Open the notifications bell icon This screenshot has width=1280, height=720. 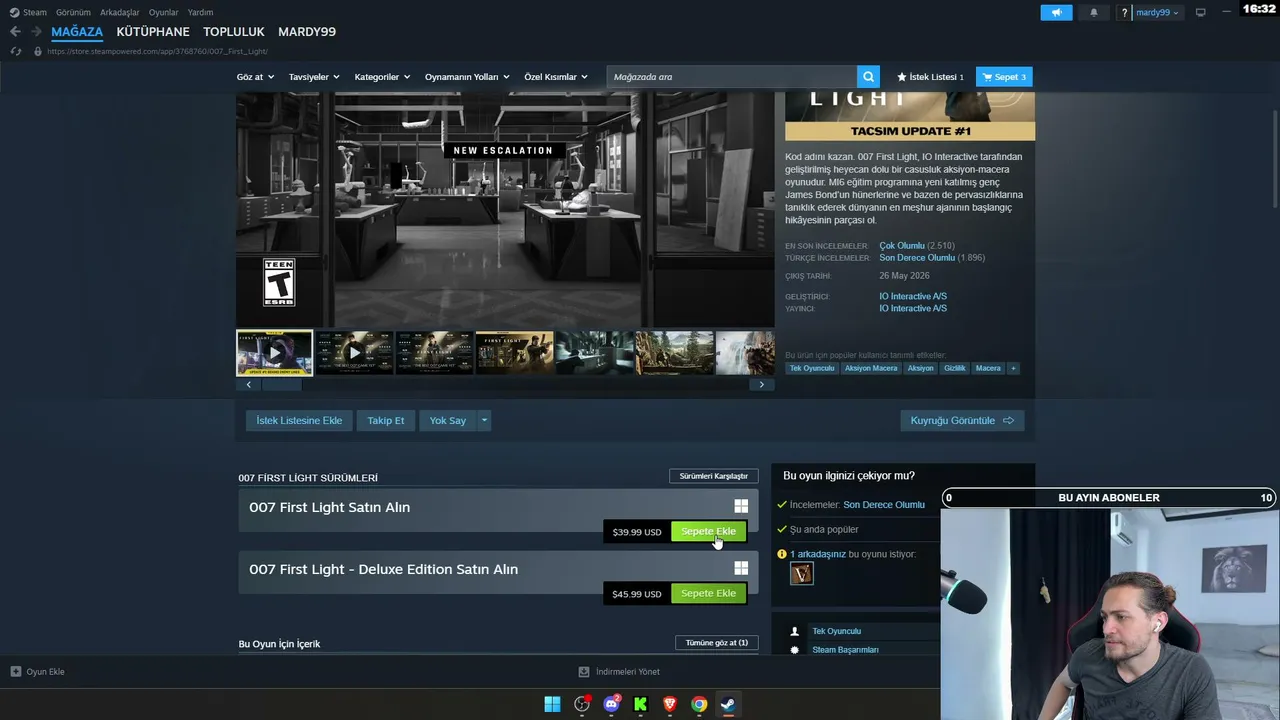click(x=1093, y=13)
